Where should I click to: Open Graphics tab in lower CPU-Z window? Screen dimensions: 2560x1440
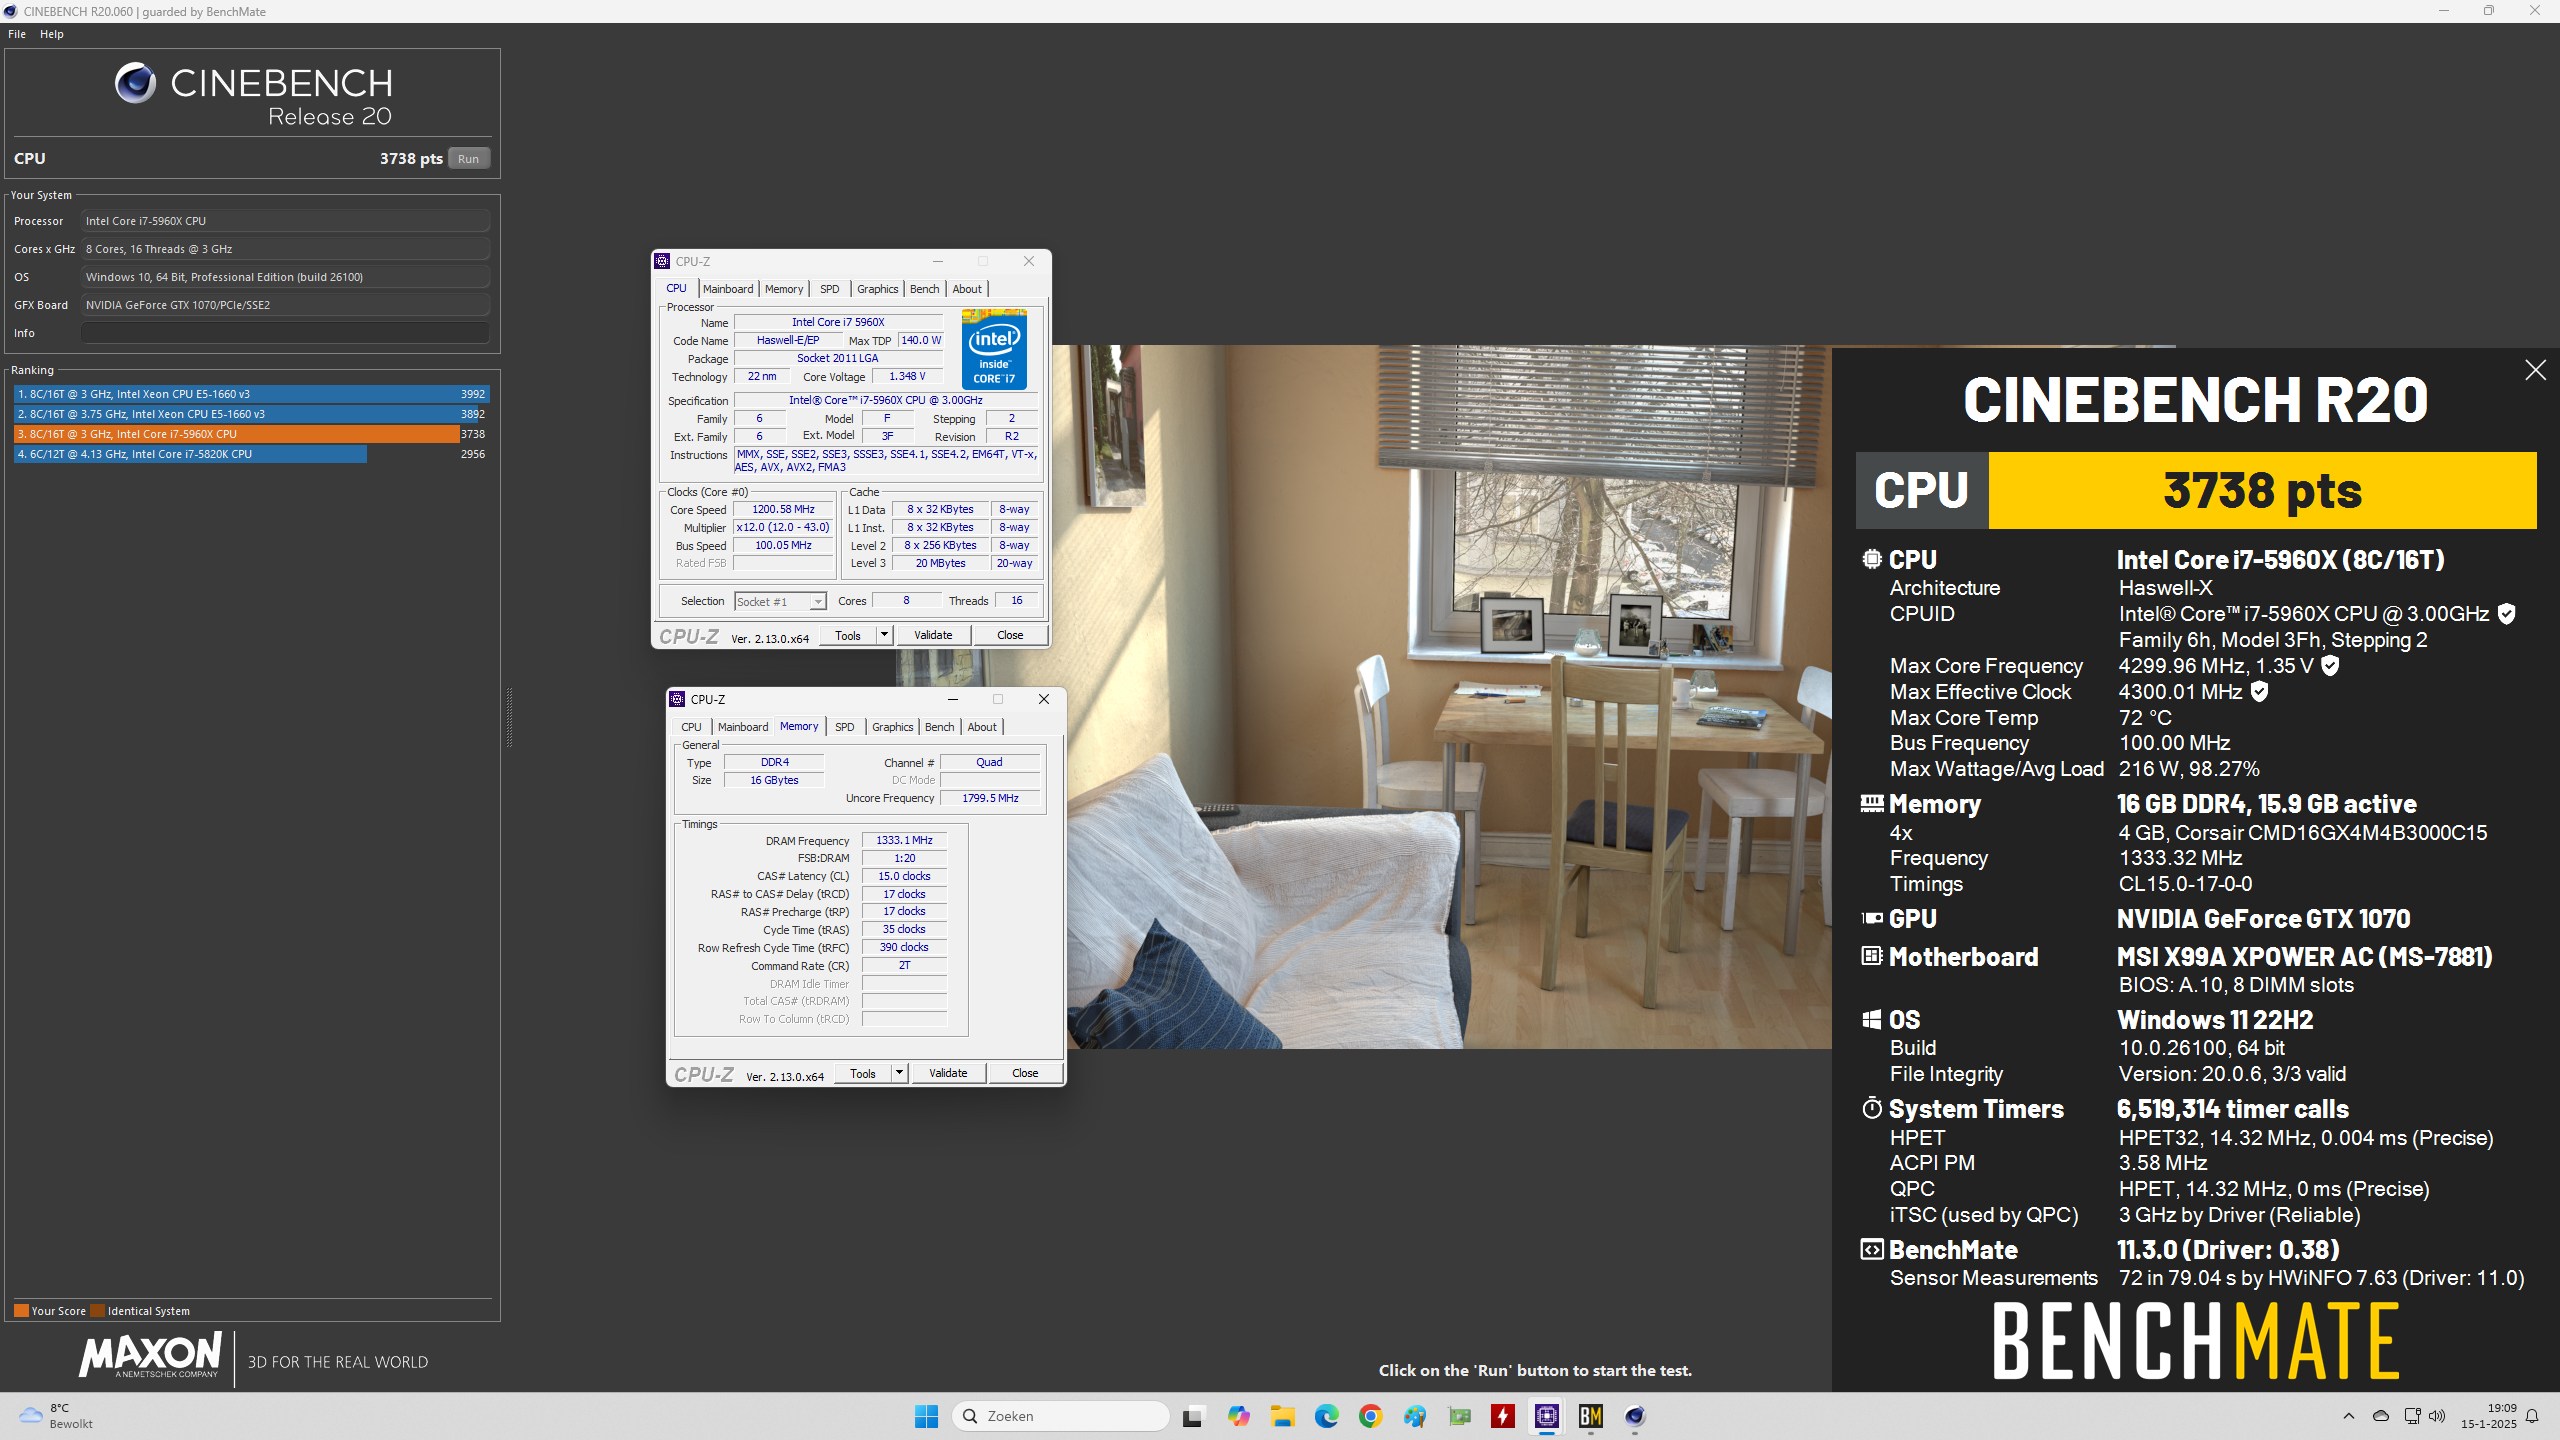point(893,727)
